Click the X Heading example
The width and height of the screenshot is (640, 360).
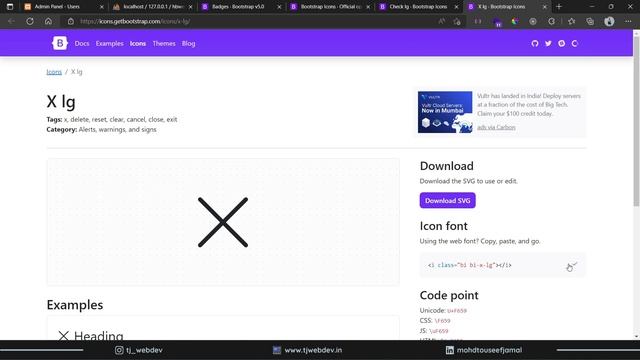click(91, 336)
